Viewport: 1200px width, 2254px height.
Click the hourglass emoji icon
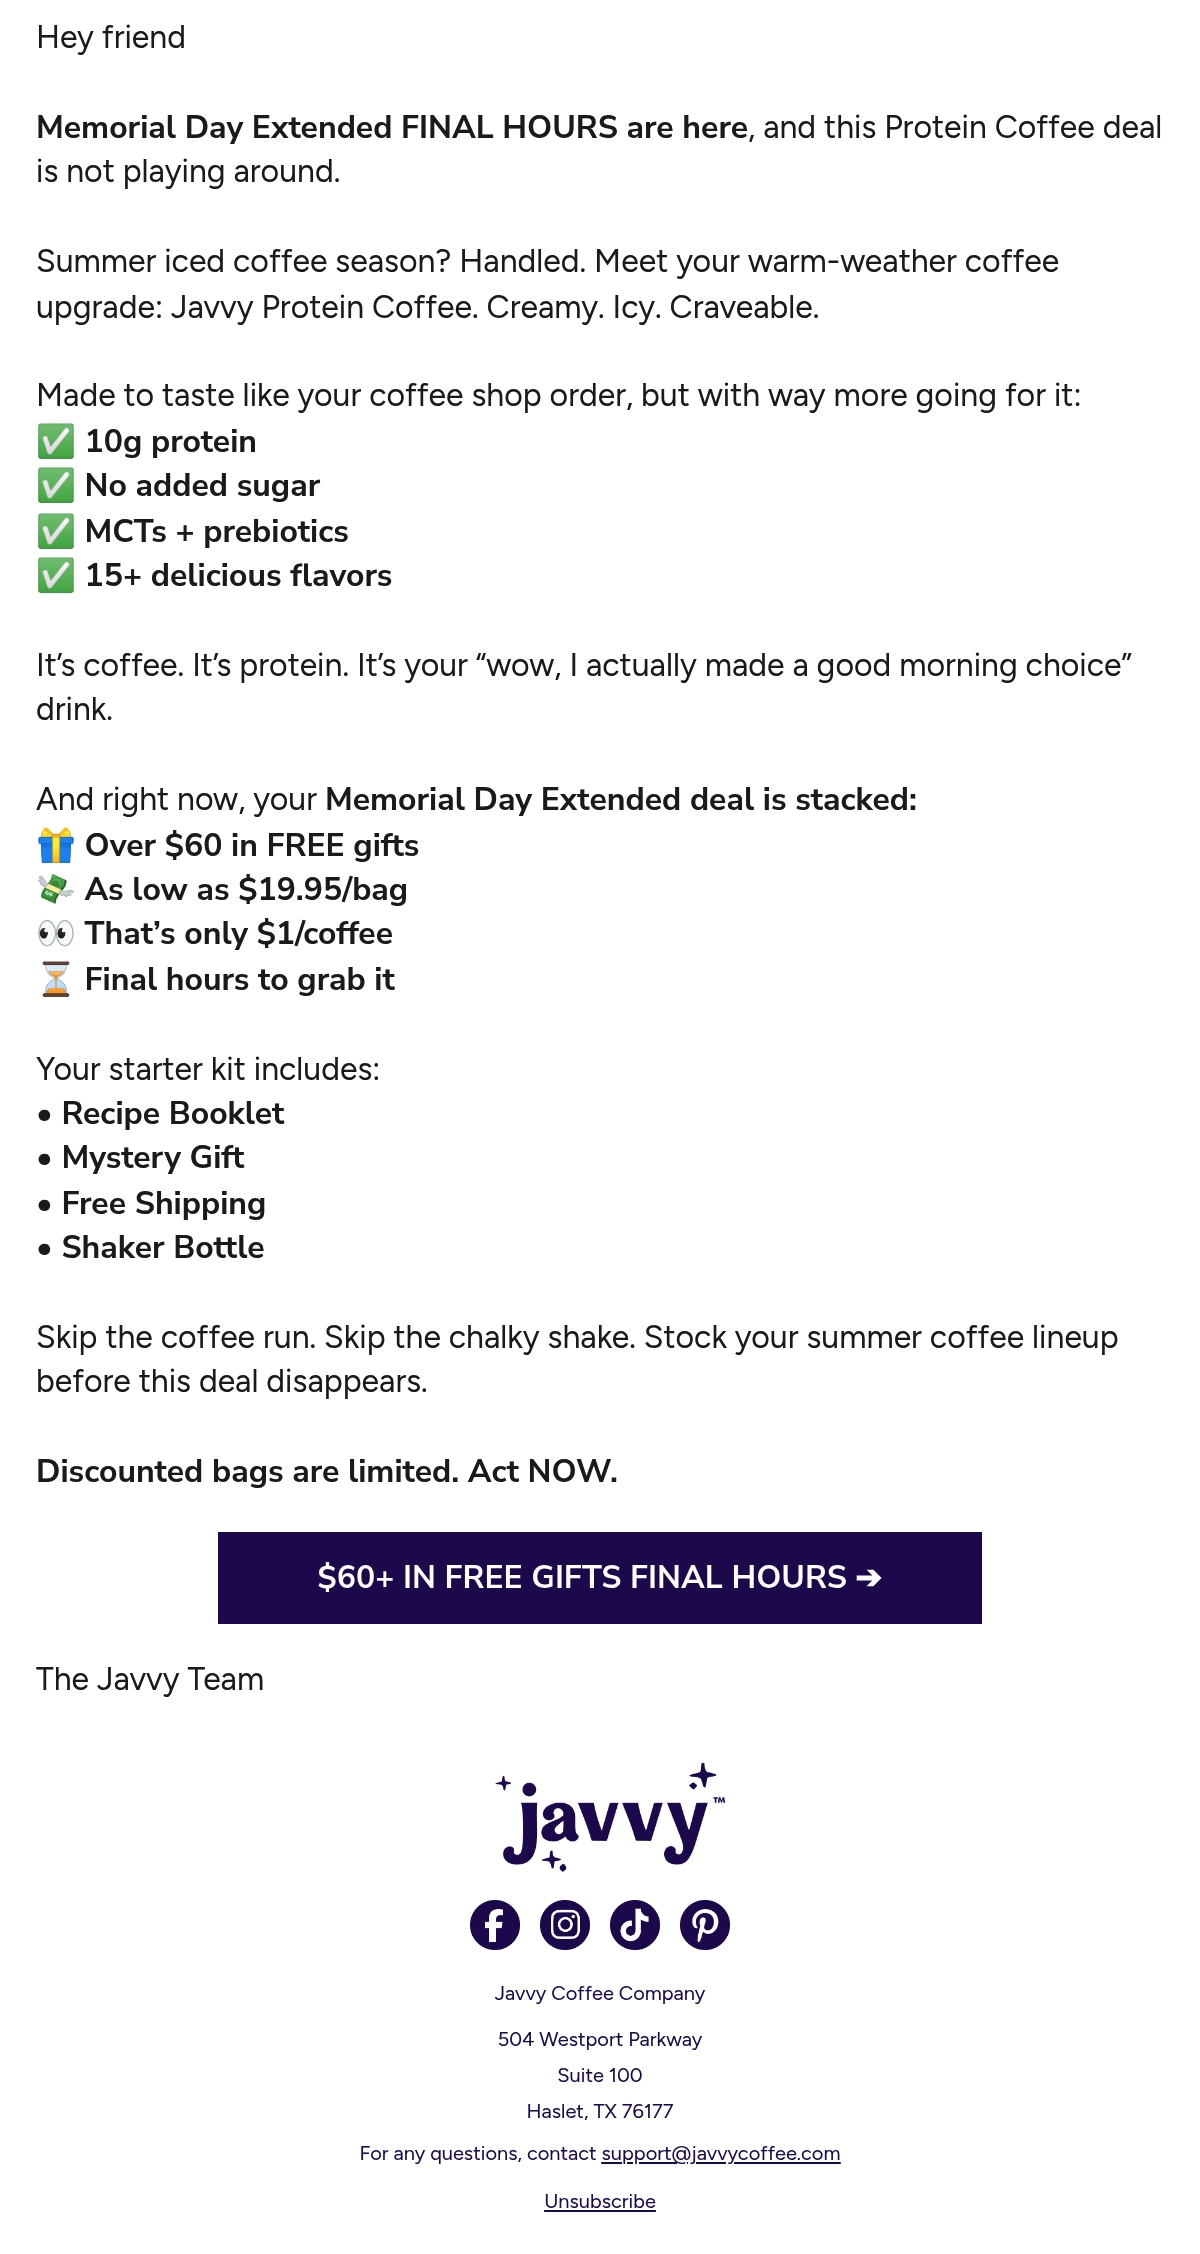56,979
